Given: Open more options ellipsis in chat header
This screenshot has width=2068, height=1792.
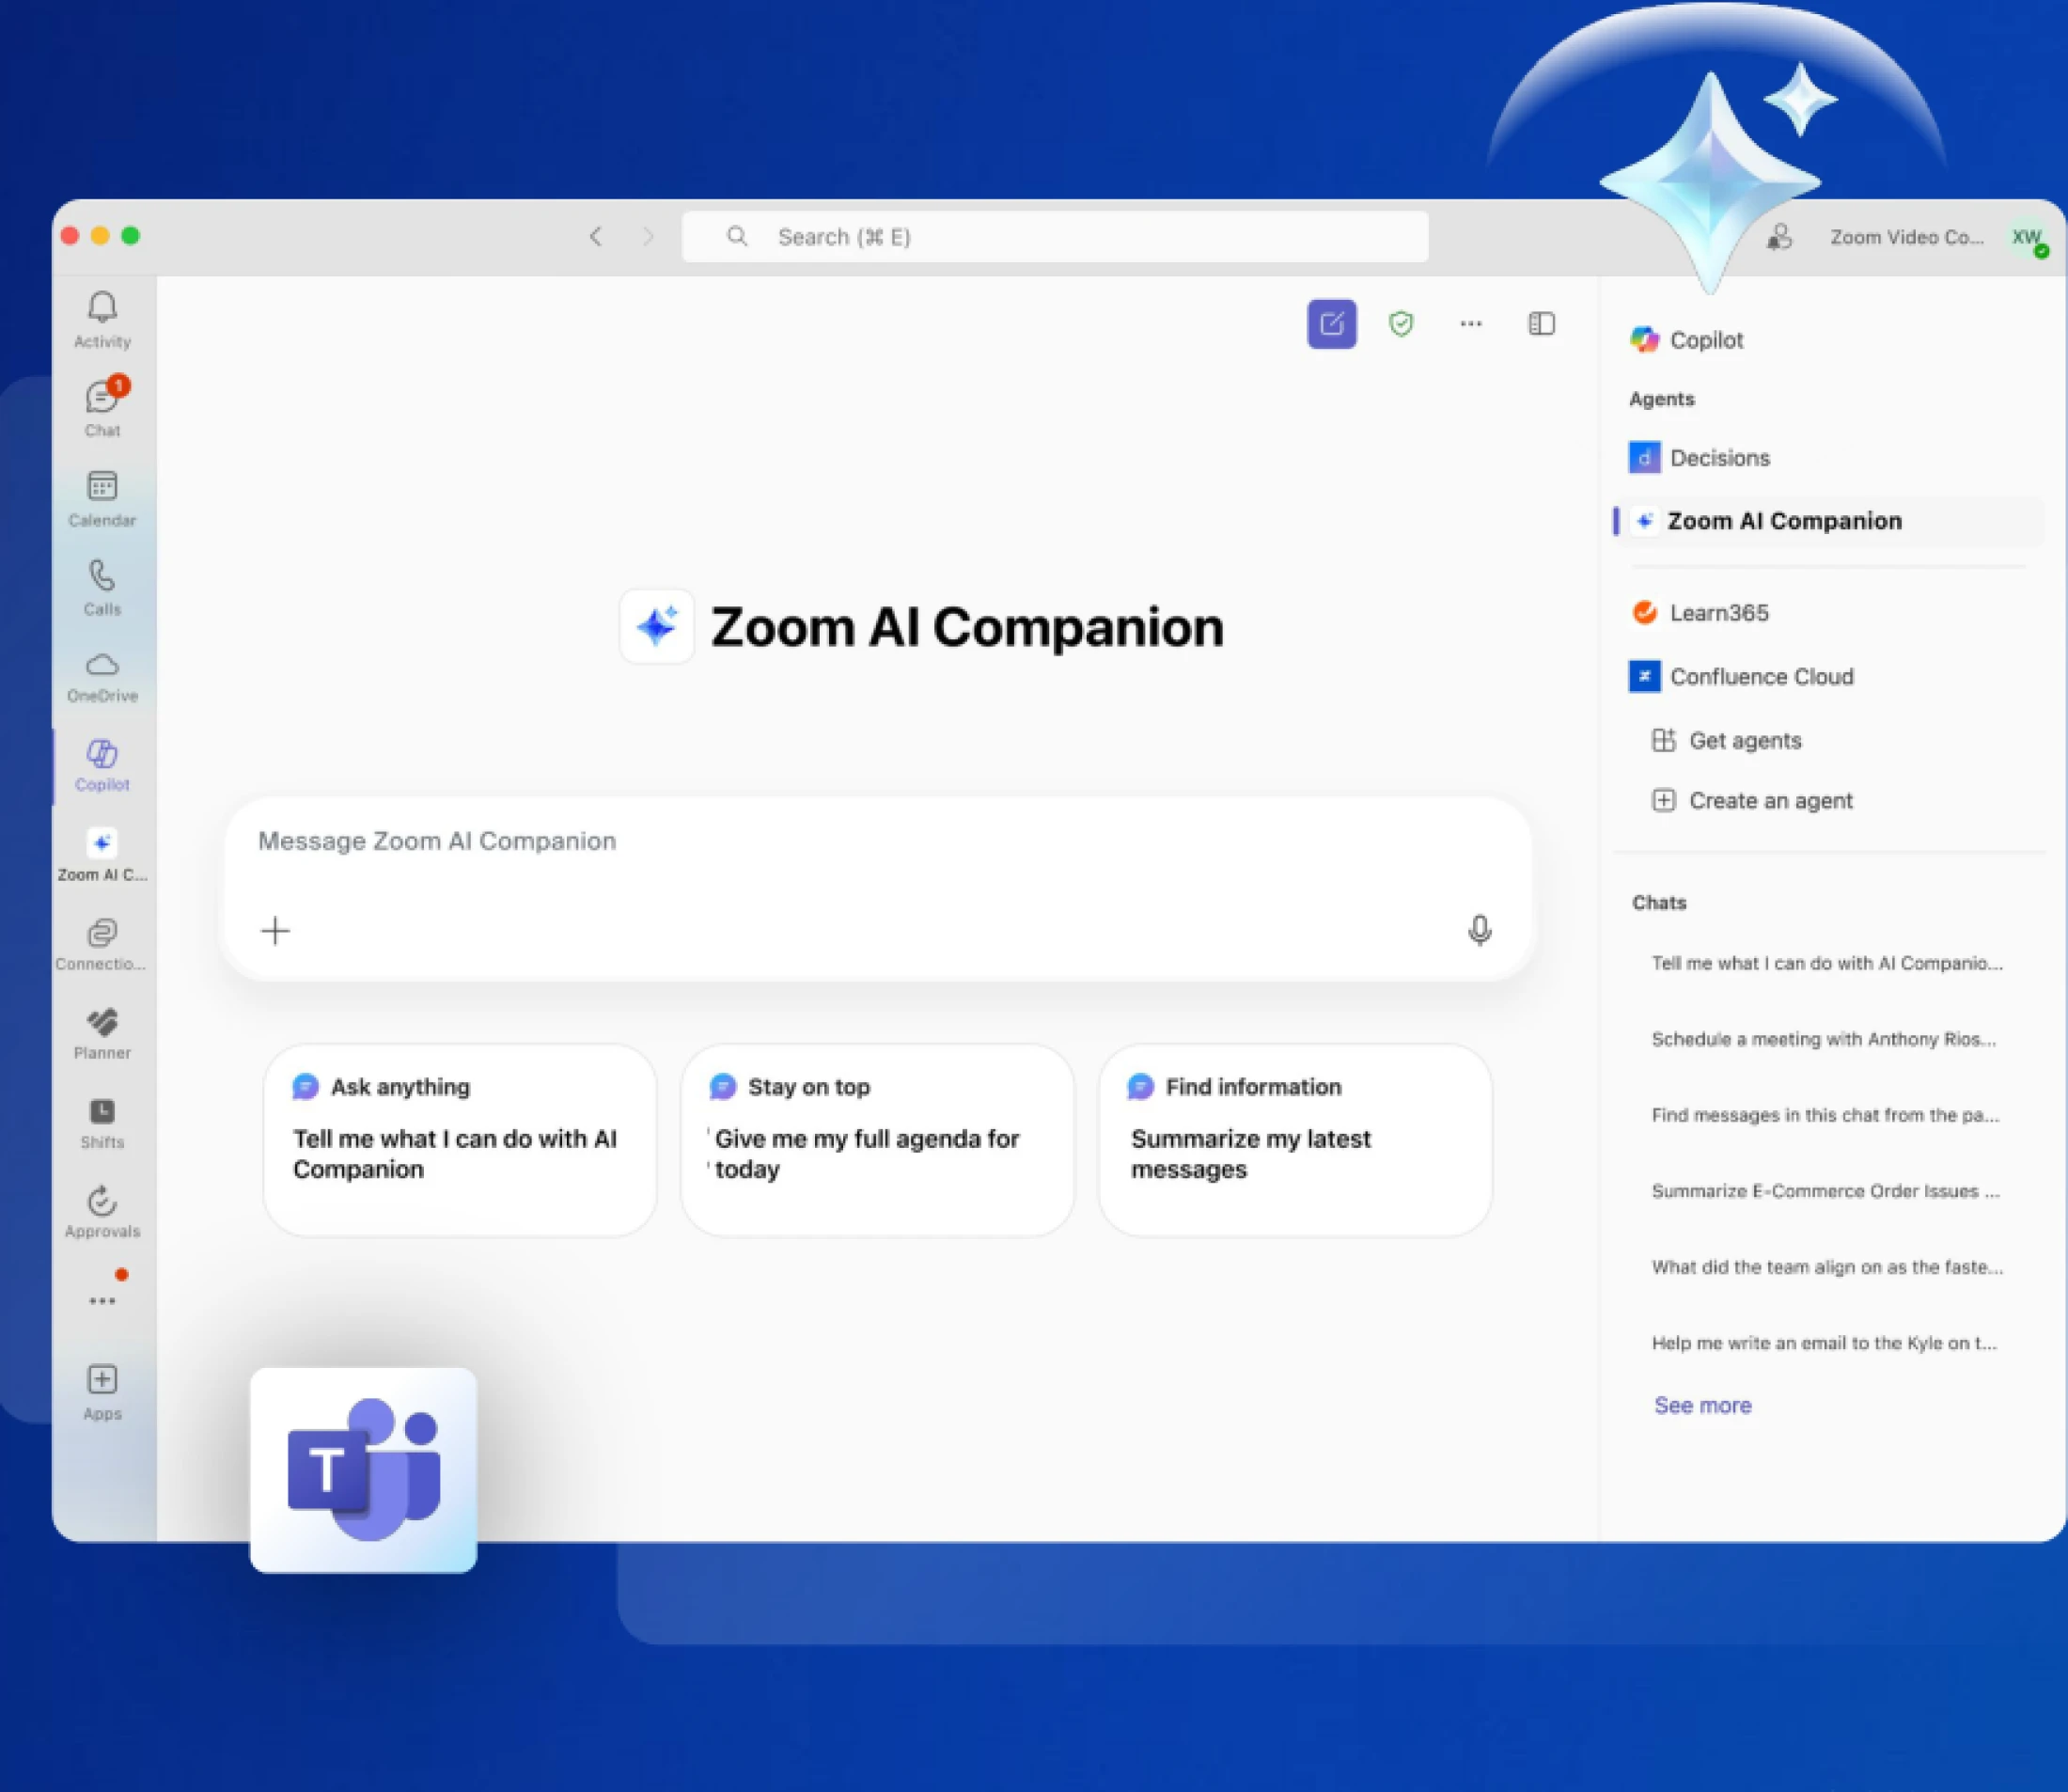Looking at the screenshot, I should pos(1471,324).
